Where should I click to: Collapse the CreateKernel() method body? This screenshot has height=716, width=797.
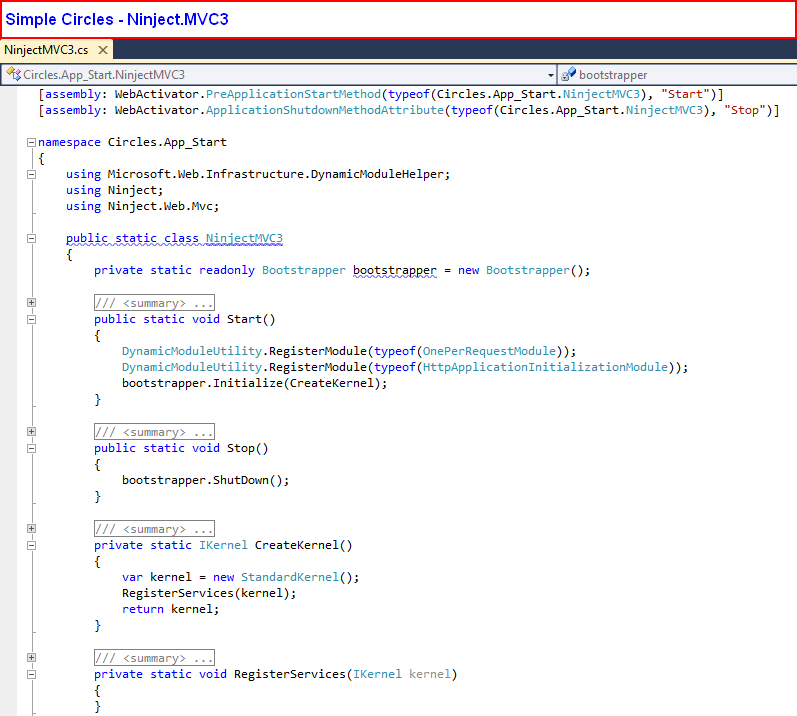point(32,545)
